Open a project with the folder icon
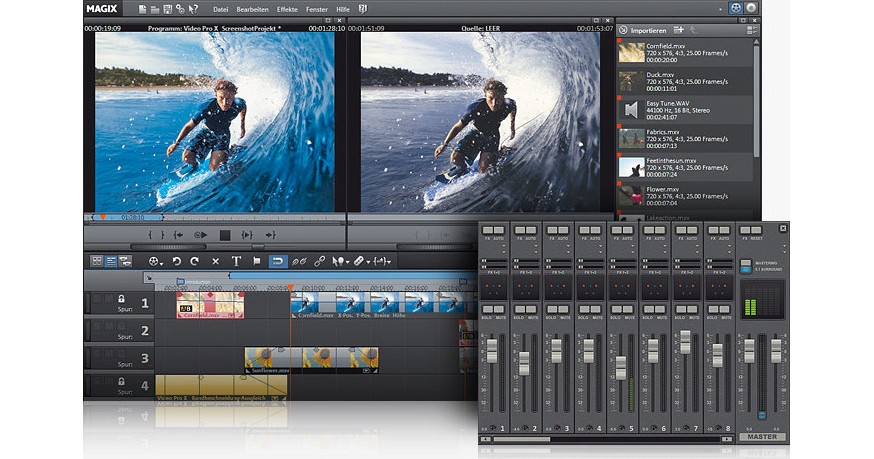The height and width of the screenshot is (459, 874). coord(155,9)
